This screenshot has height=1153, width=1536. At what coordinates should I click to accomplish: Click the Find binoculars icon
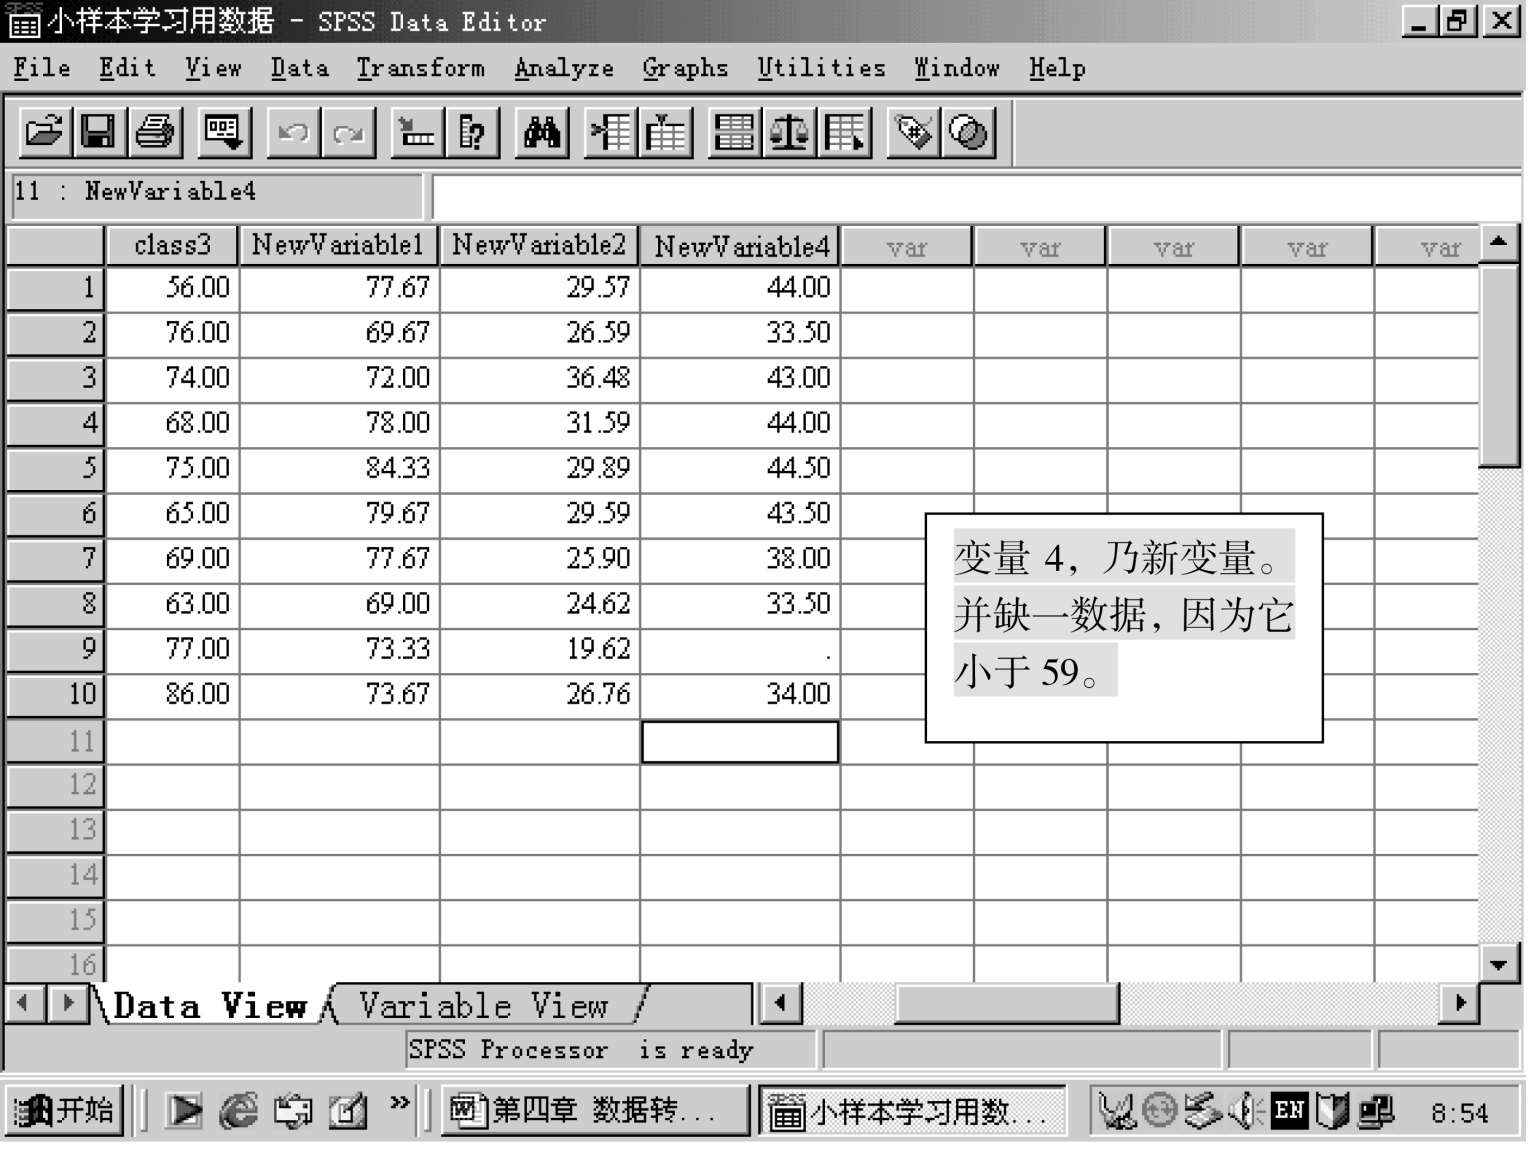(541, 132)
